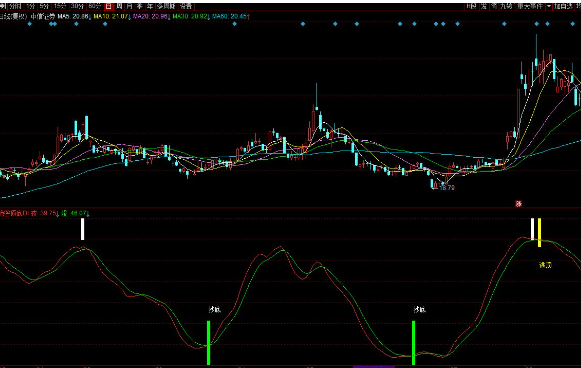This screenshot has width=581, height=368.
Task: Click the yellow sell signal bar
Action: pos(540,232)
